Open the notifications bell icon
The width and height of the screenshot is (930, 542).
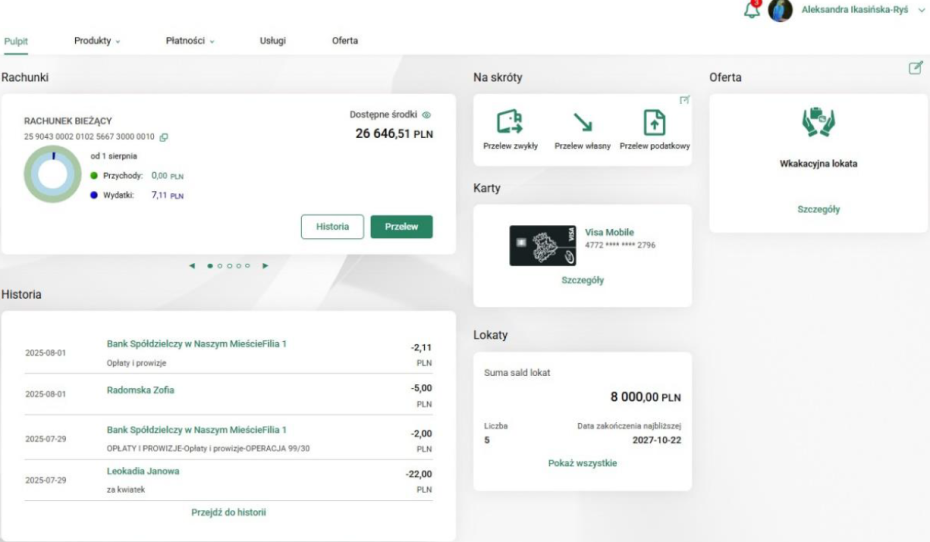(x=753, y=11)
